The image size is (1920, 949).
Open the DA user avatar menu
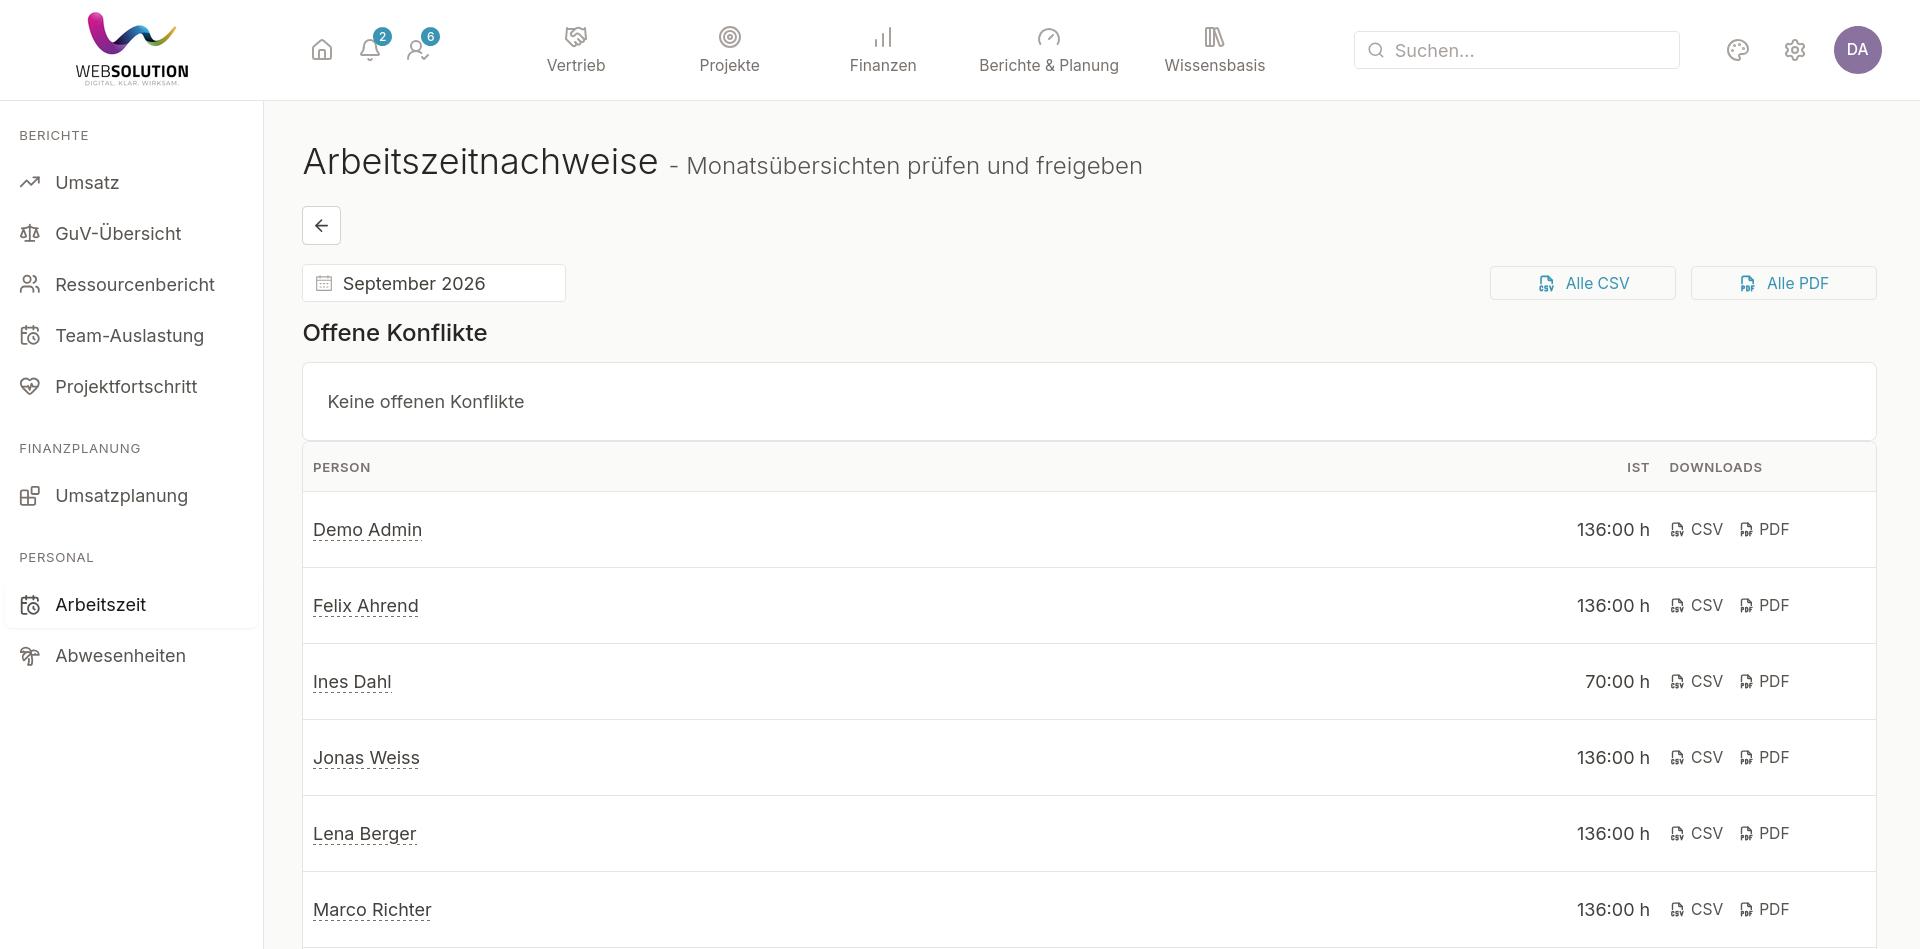(x=1858, y=50)
